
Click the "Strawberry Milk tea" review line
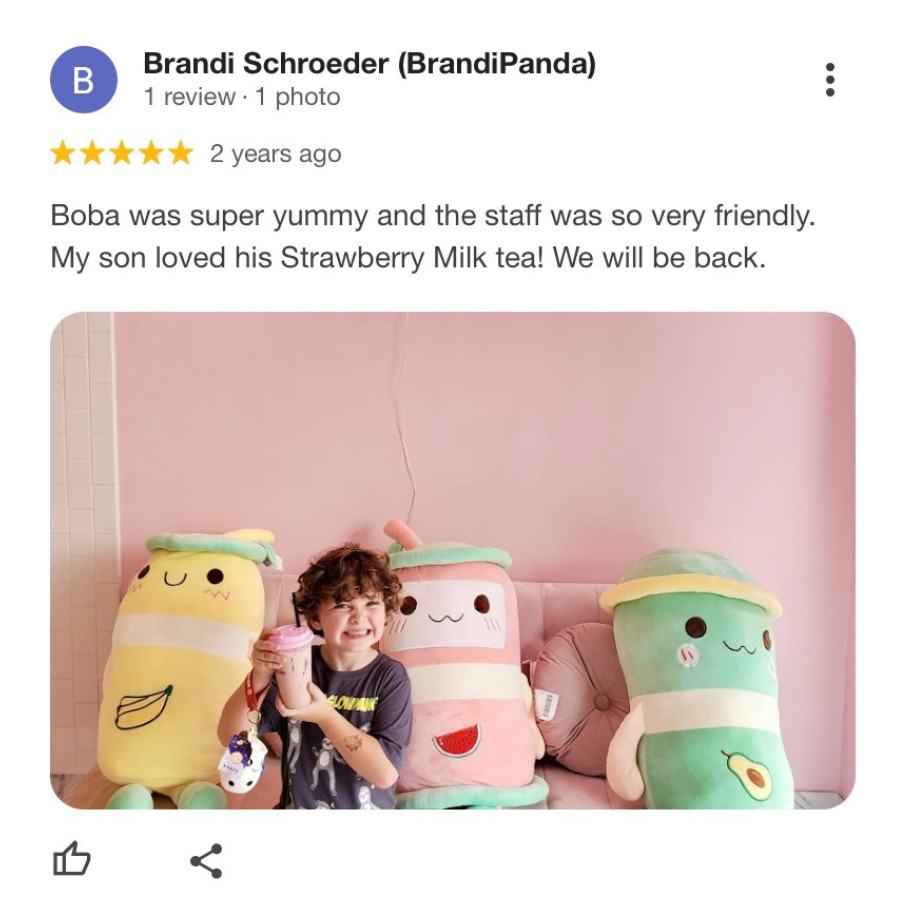click(x=408, y=258)
